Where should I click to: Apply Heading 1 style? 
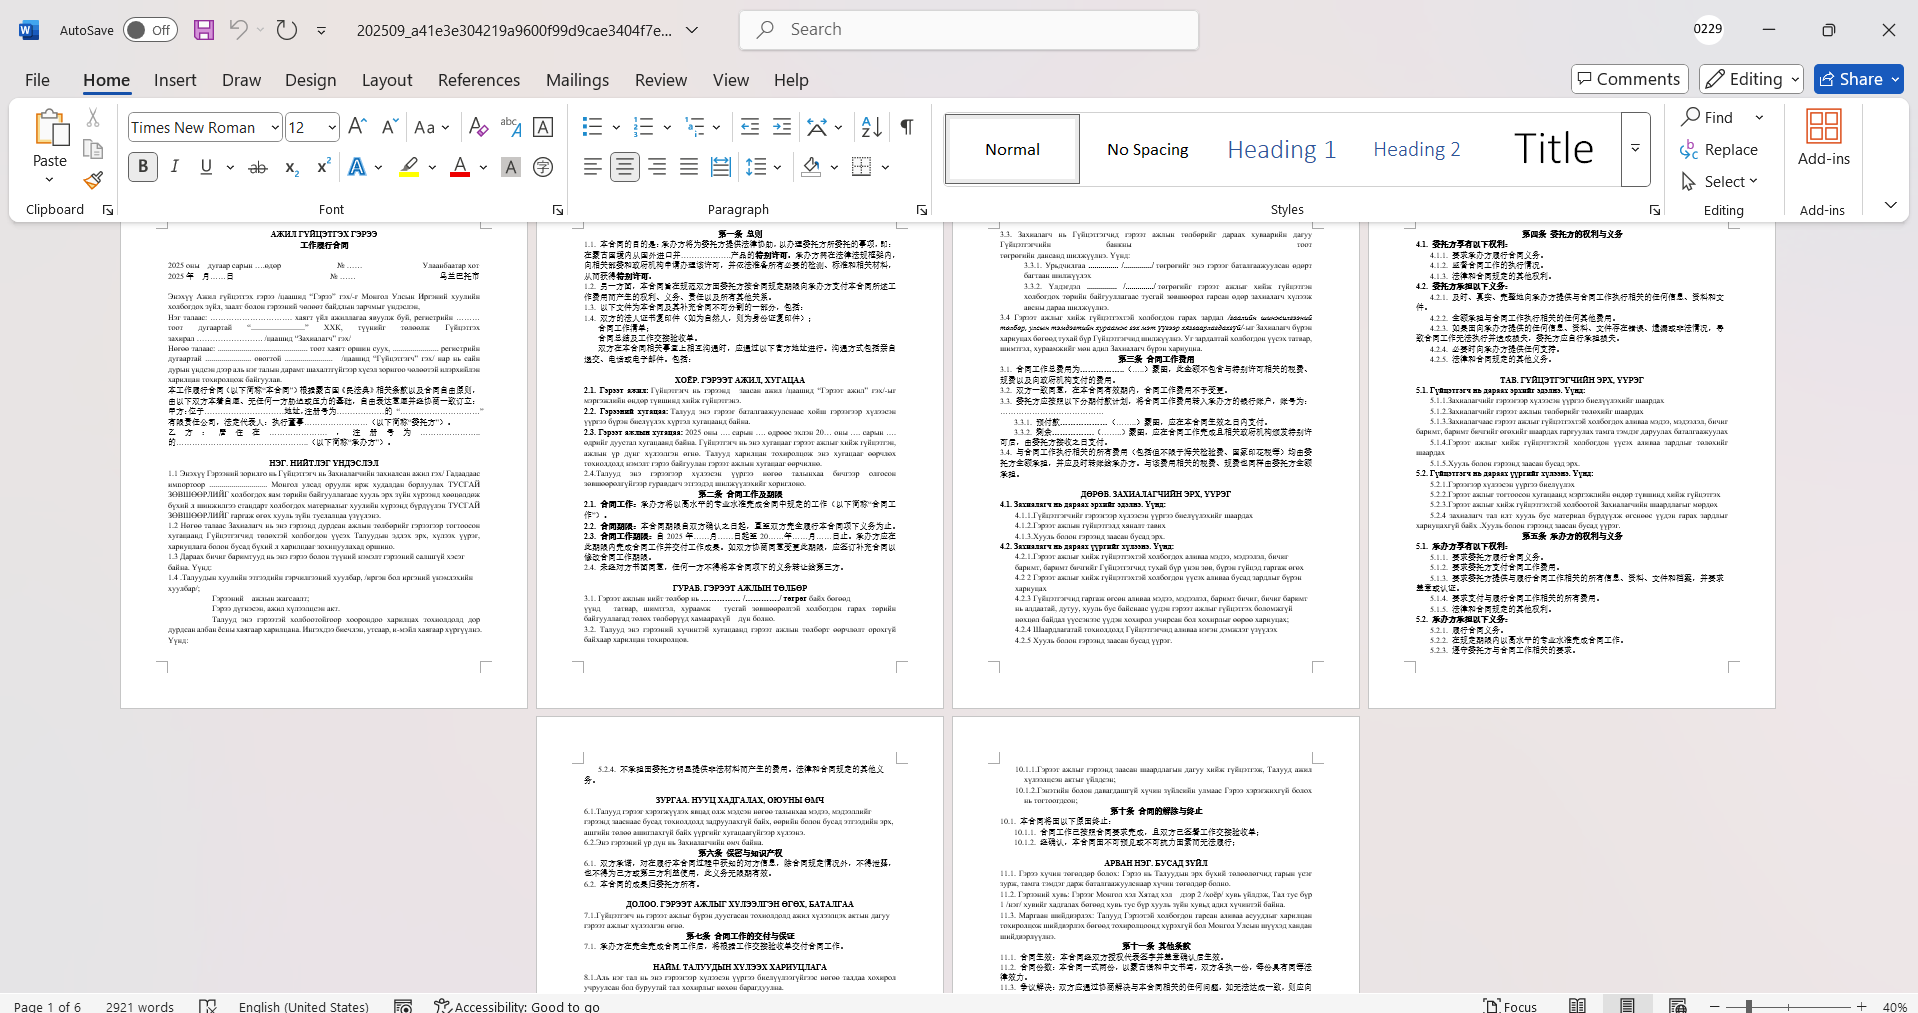[1281, 149]
